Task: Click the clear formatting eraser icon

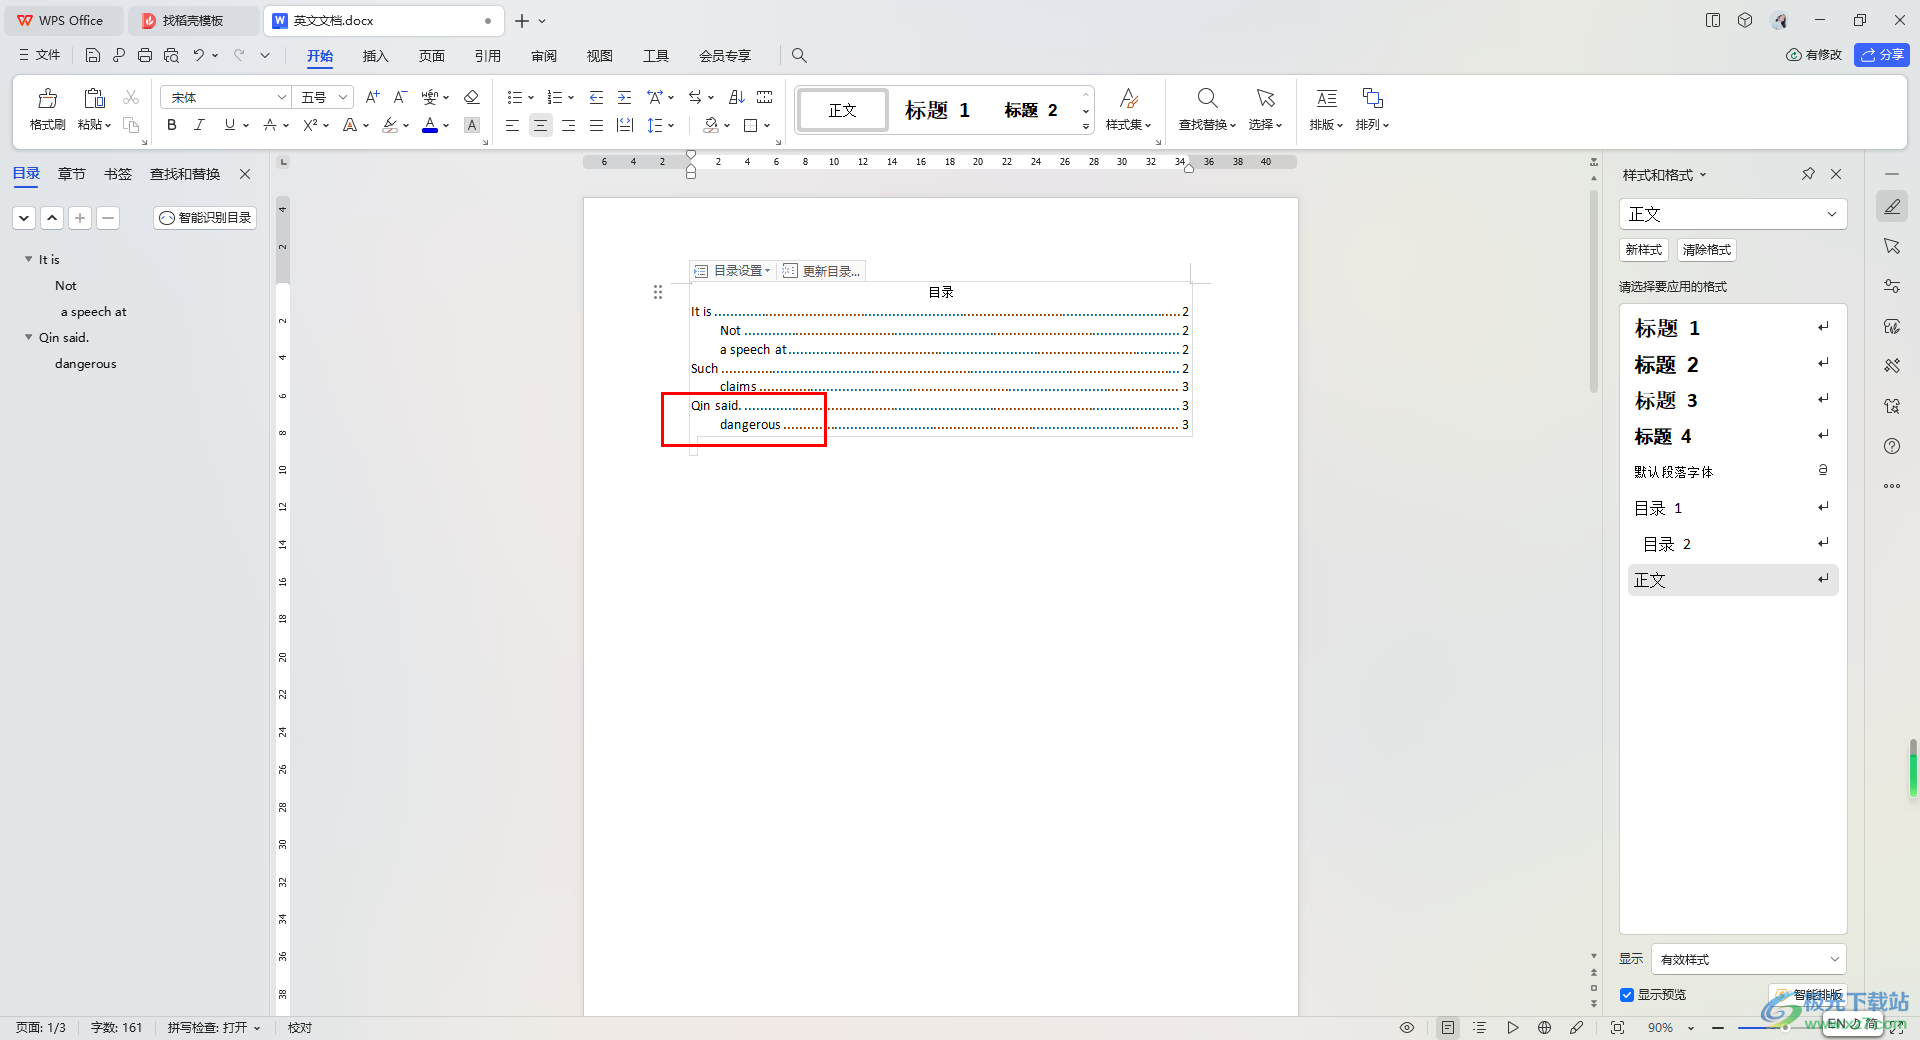Action: (472, 97)
